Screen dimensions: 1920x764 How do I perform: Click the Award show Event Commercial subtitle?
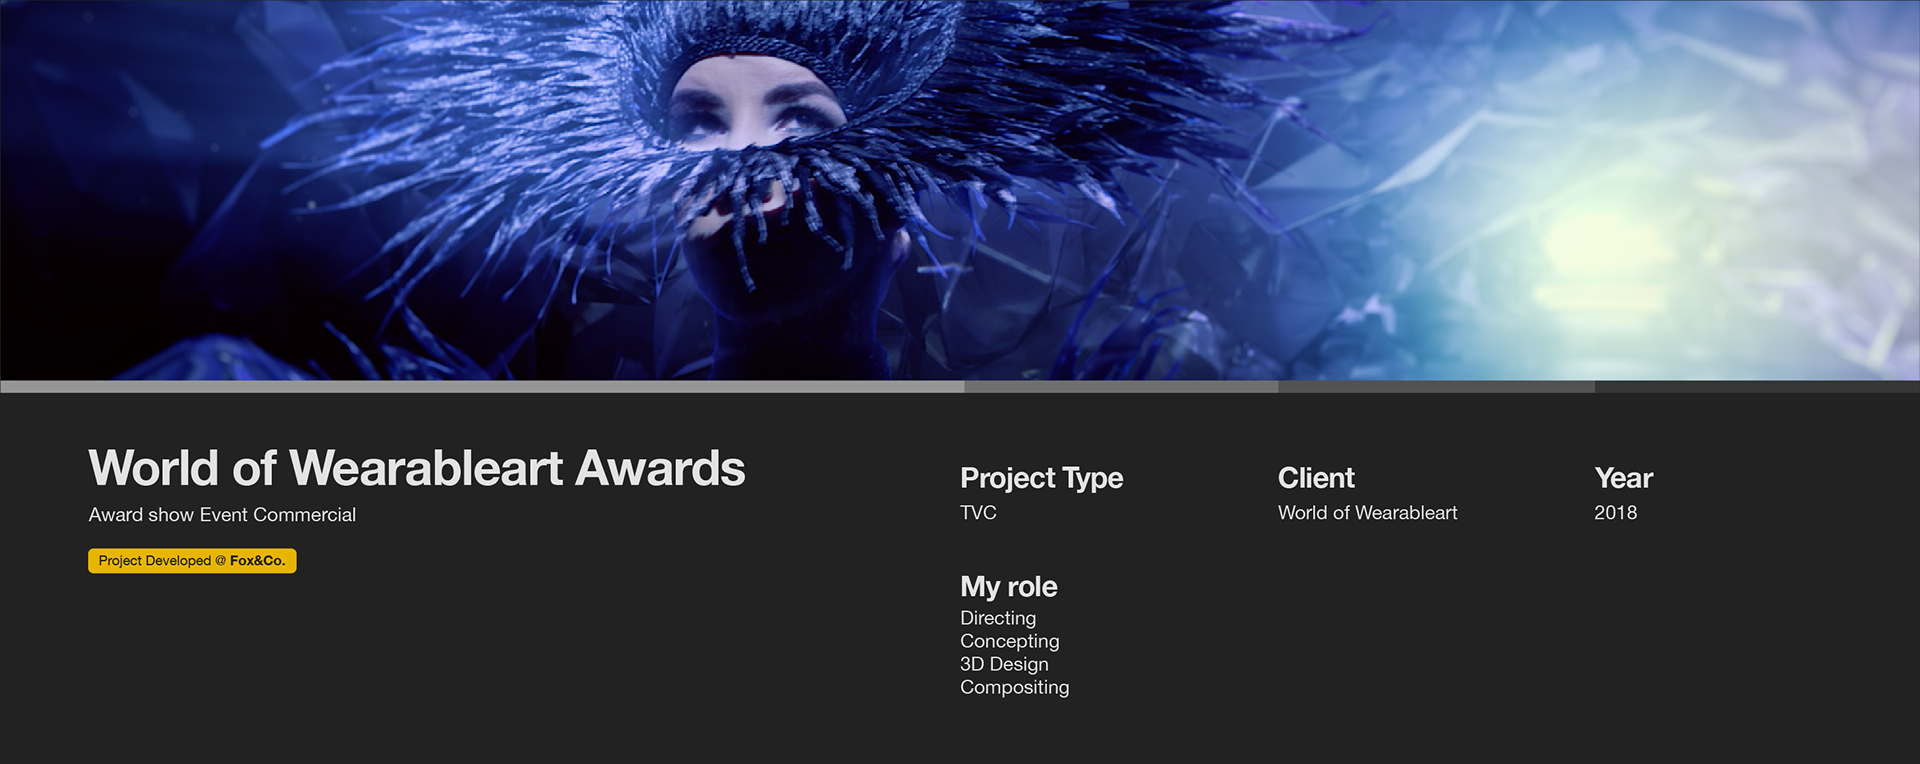[222, 515]
